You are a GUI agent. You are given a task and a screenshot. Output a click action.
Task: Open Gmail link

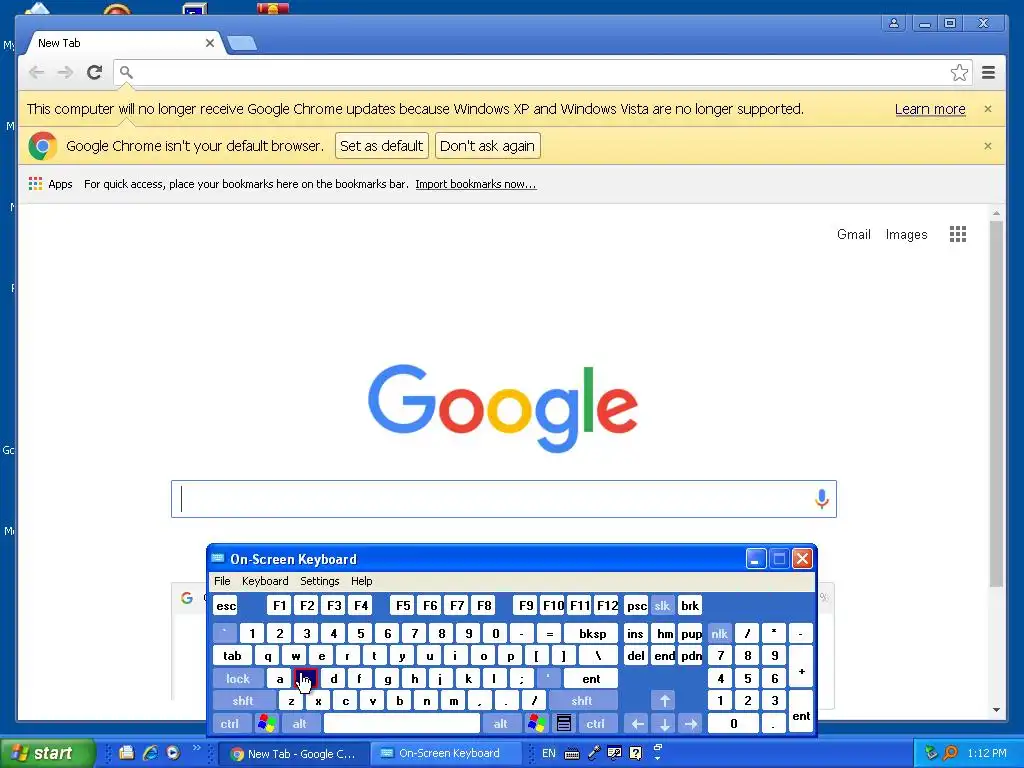pyautogui.click(x=854, y=234)
